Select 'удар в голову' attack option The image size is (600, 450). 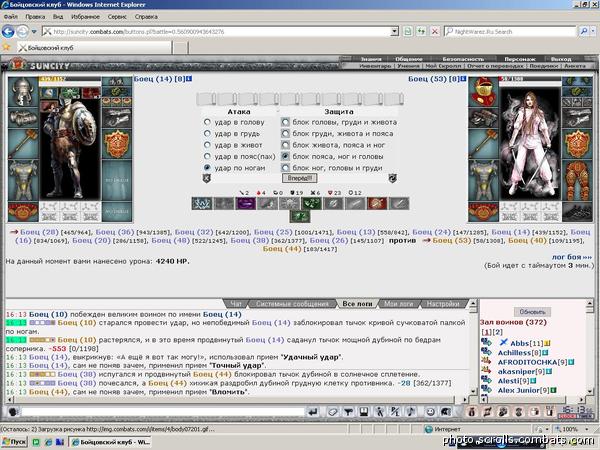(x=207, y=122)
